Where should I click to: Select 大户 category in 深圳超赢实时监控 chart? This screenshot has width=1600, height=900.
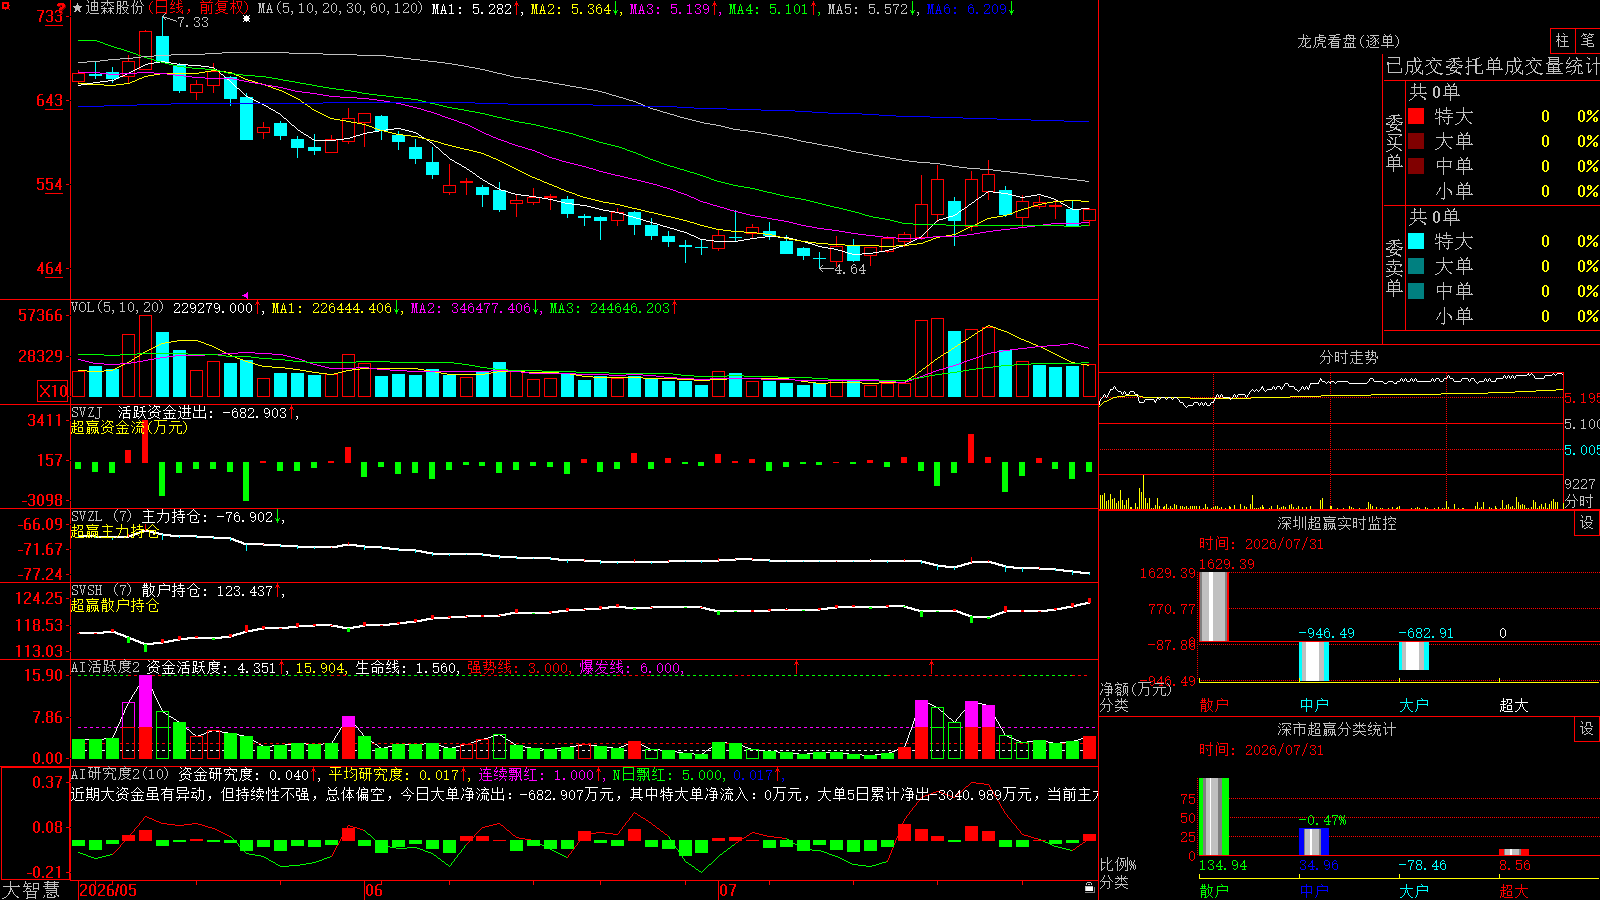(1414, 705)
